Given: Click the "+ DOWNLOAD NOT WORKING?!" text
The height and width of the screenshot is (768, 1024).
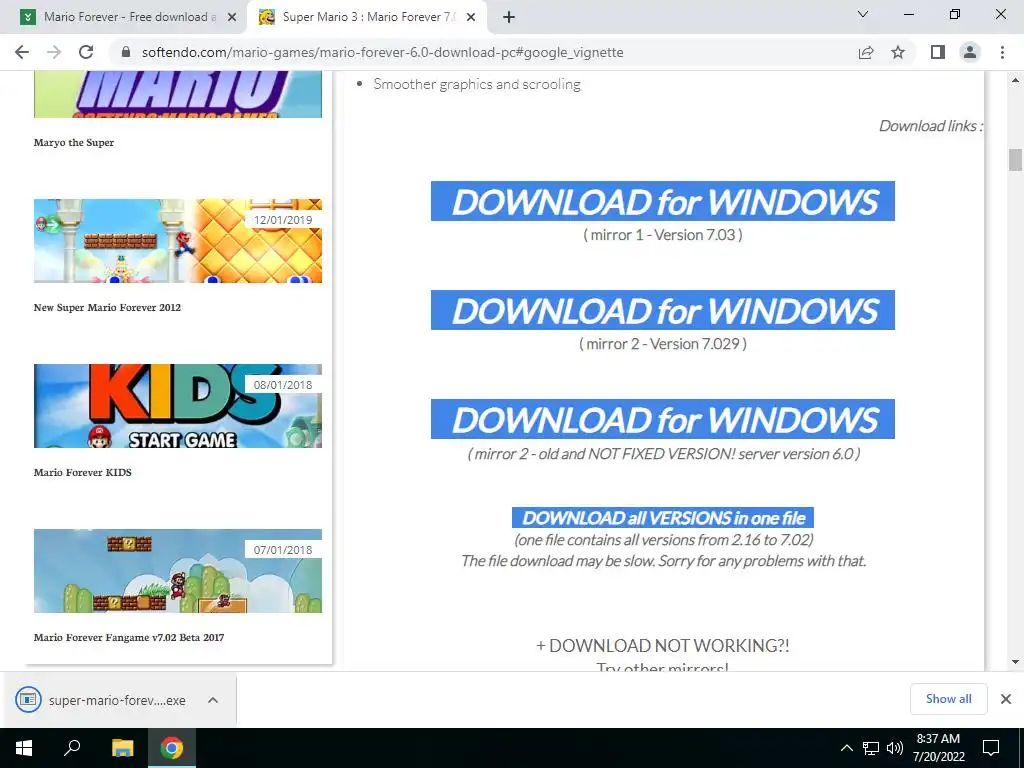Looking at the screenshot, I should point(662,645).
